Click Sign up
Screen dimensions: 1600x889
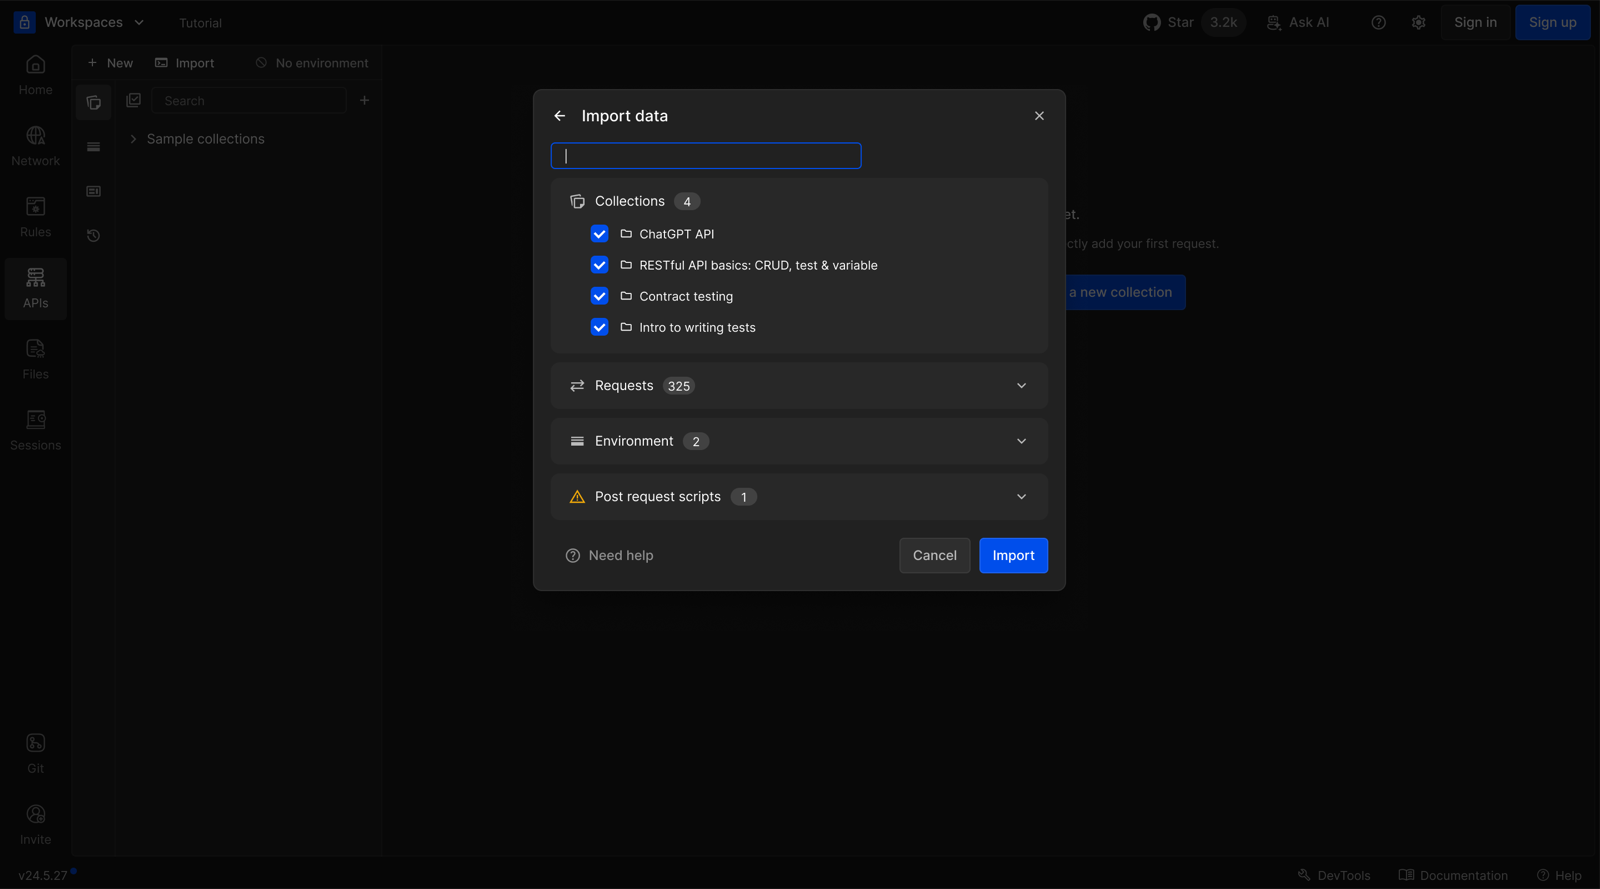coord(1552,22)
